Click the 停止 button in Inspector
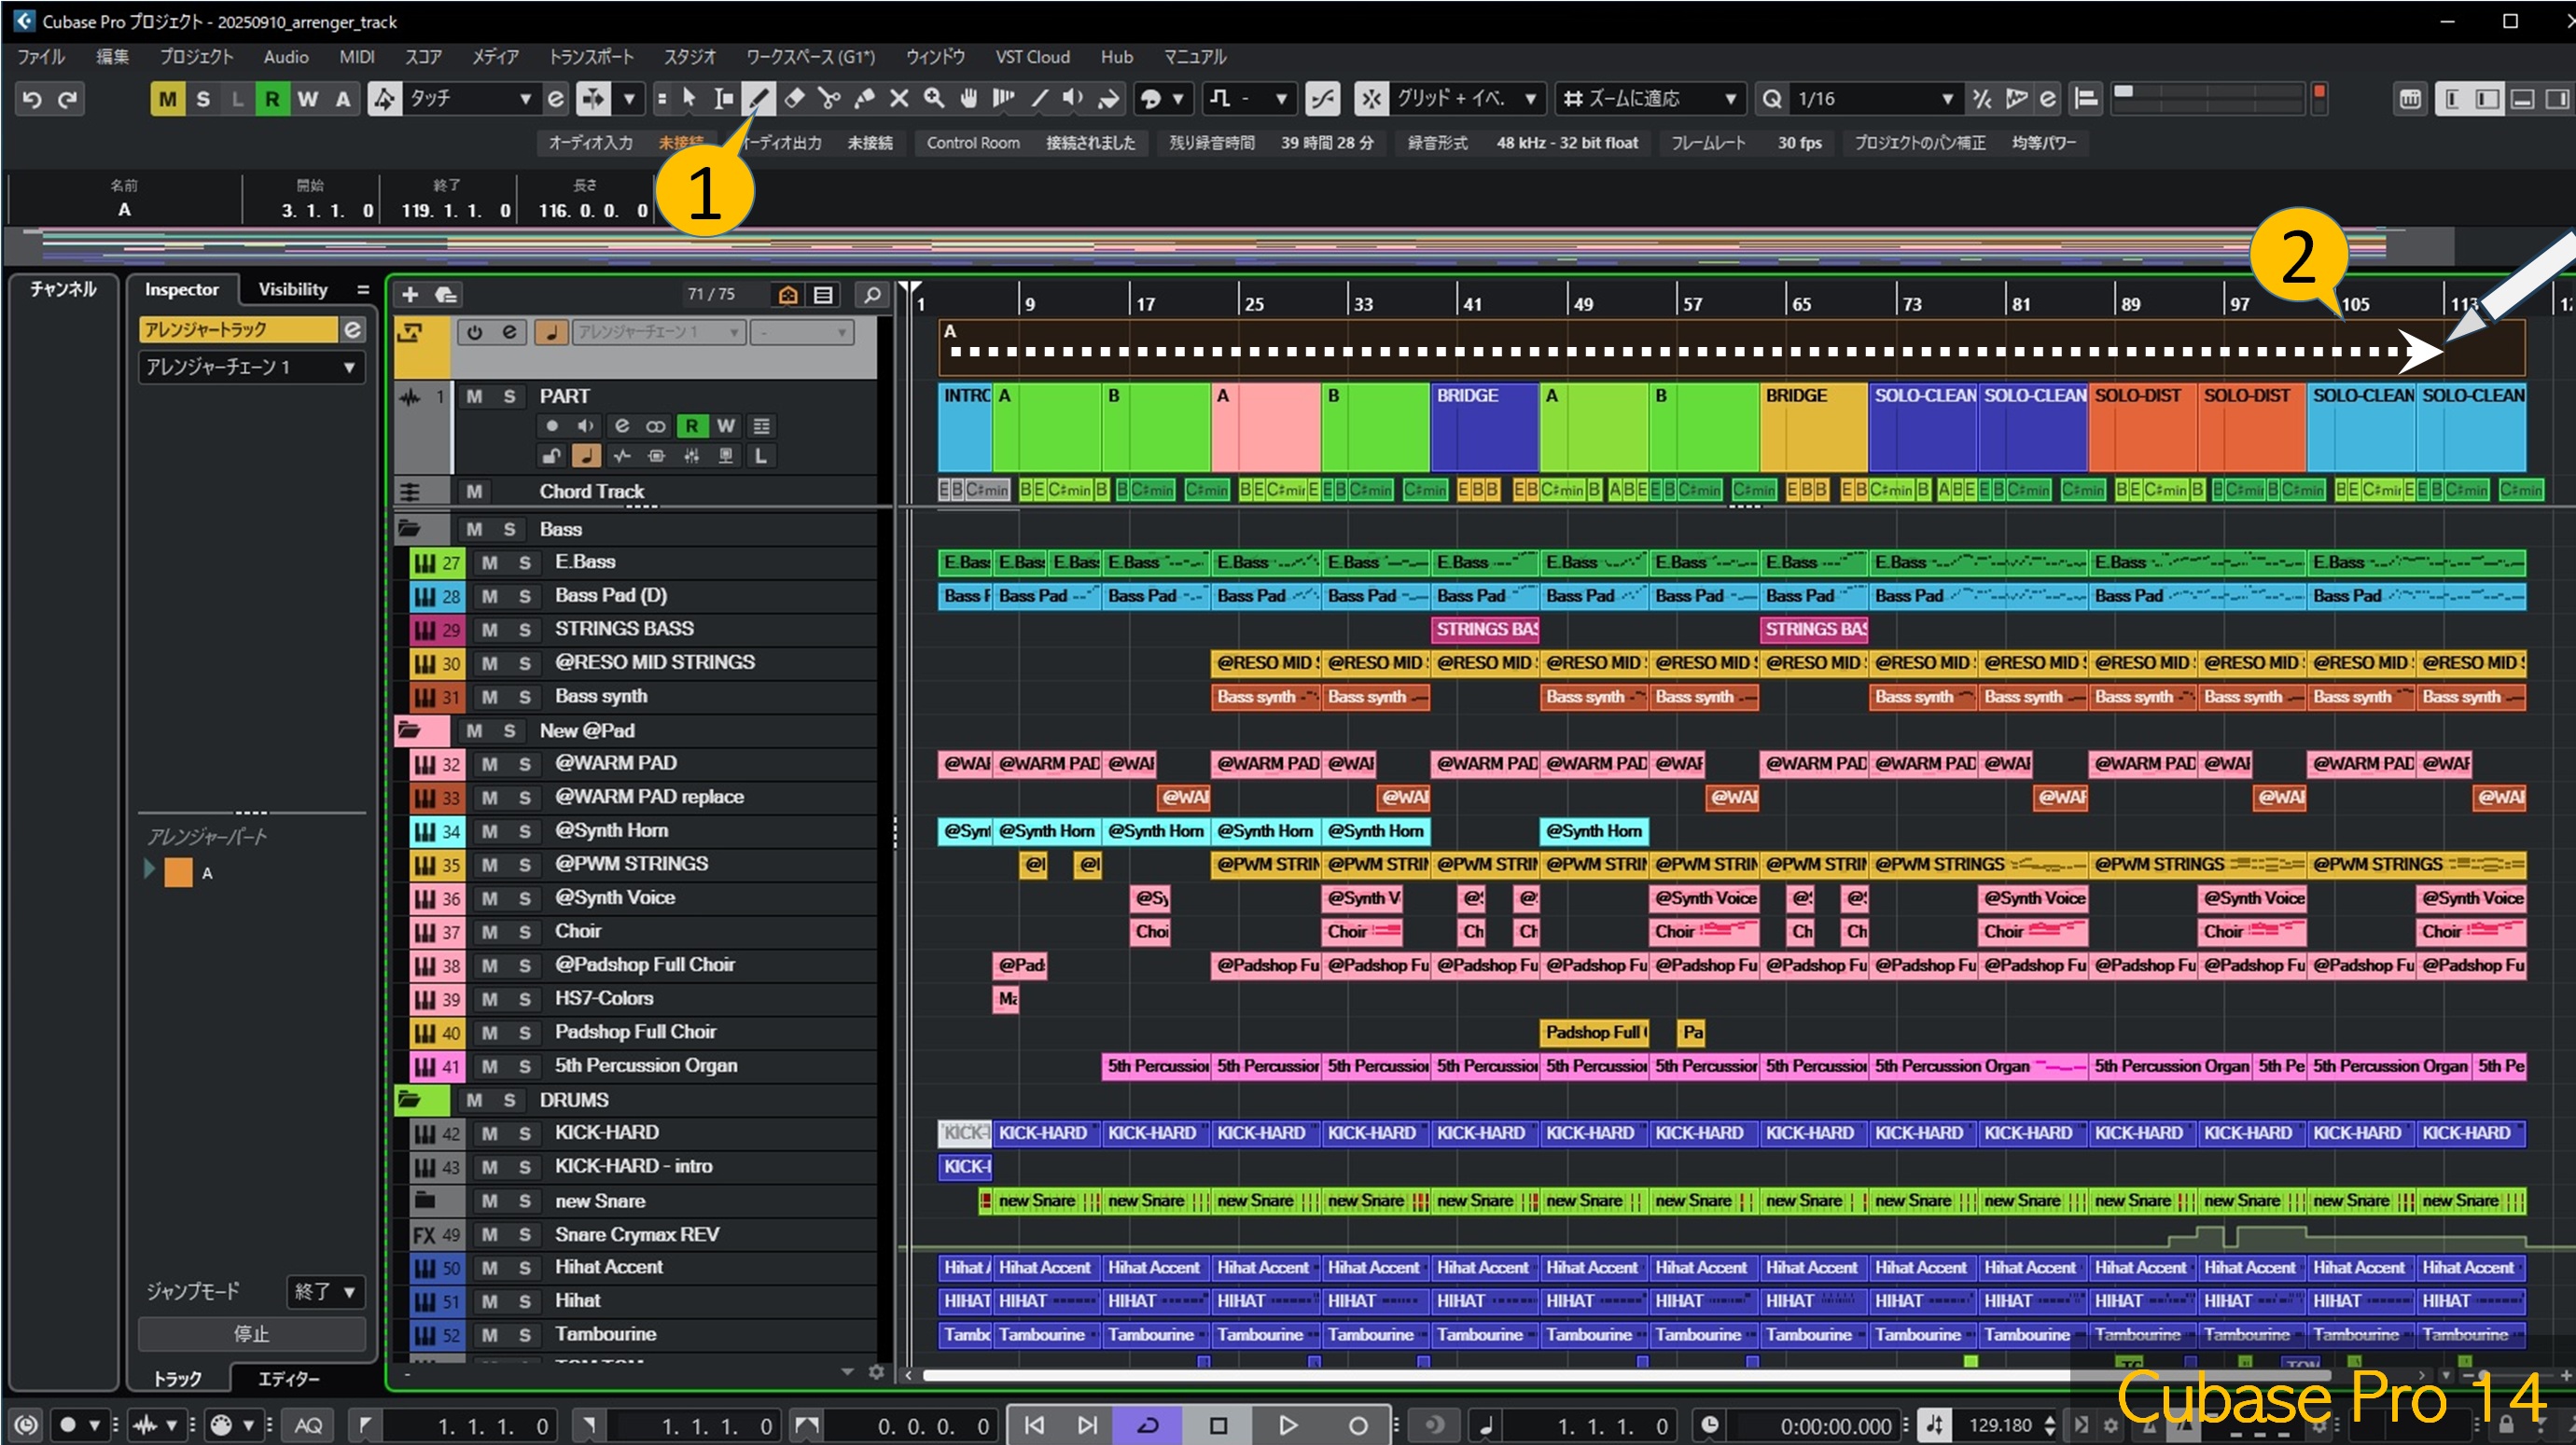 tap(251, 1333)
